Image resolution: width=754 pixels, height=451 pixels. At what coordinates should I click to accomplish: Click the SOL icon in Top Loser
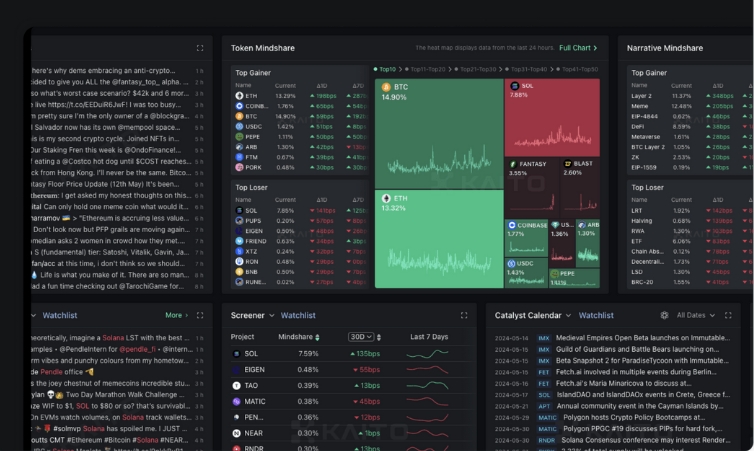coord(239,211)
